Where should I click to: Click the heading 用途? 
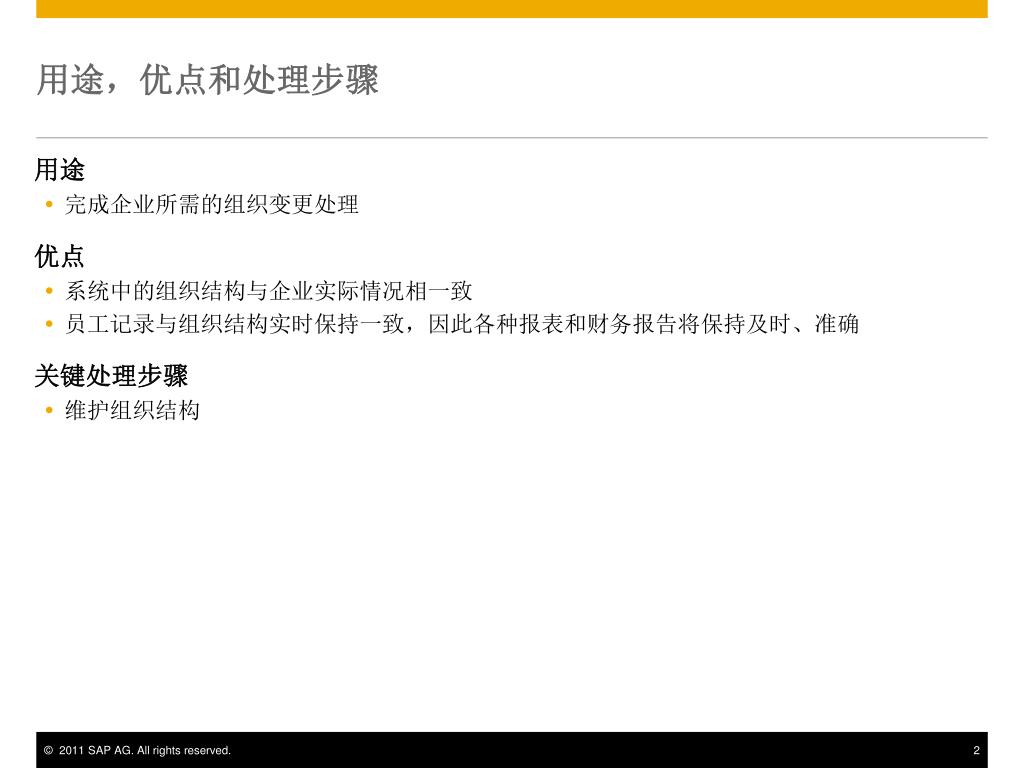pos(59,170)
